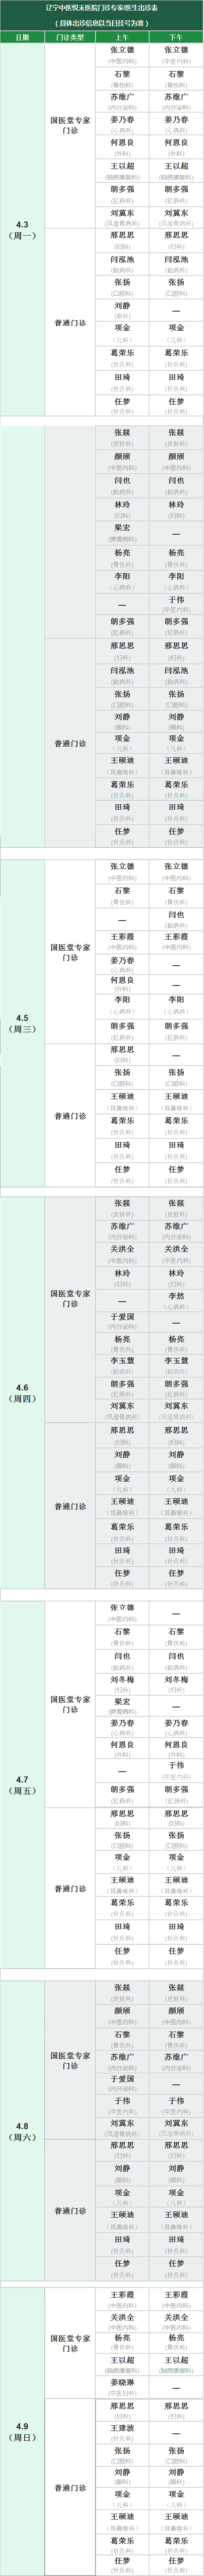This screenshot has width=204, height=2576.
Task: Select the 4.6 (周四) date cell
Action: coord(22,1393)
